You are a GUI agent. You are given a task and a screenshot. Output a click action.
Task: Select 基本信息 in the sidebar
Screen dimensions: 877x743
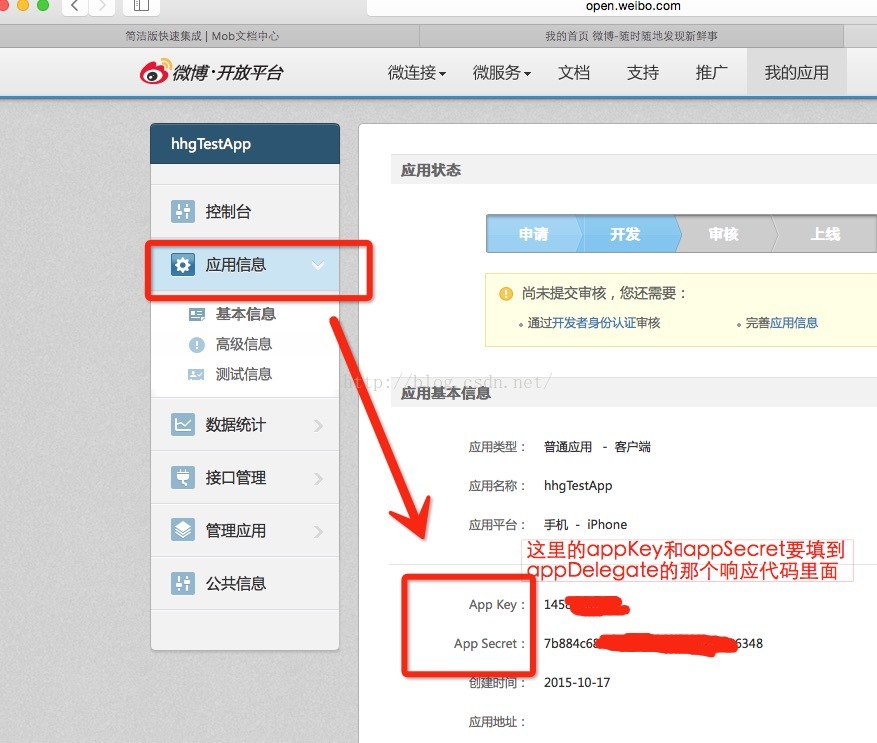[246, 314]
